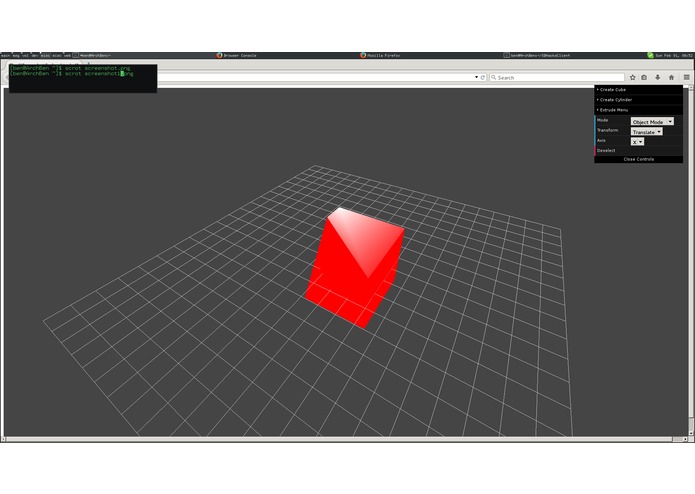Image resolution: width=695 pixels, height=494 pixels.
Task: Focus the Search input field
Action: [557, 78]
